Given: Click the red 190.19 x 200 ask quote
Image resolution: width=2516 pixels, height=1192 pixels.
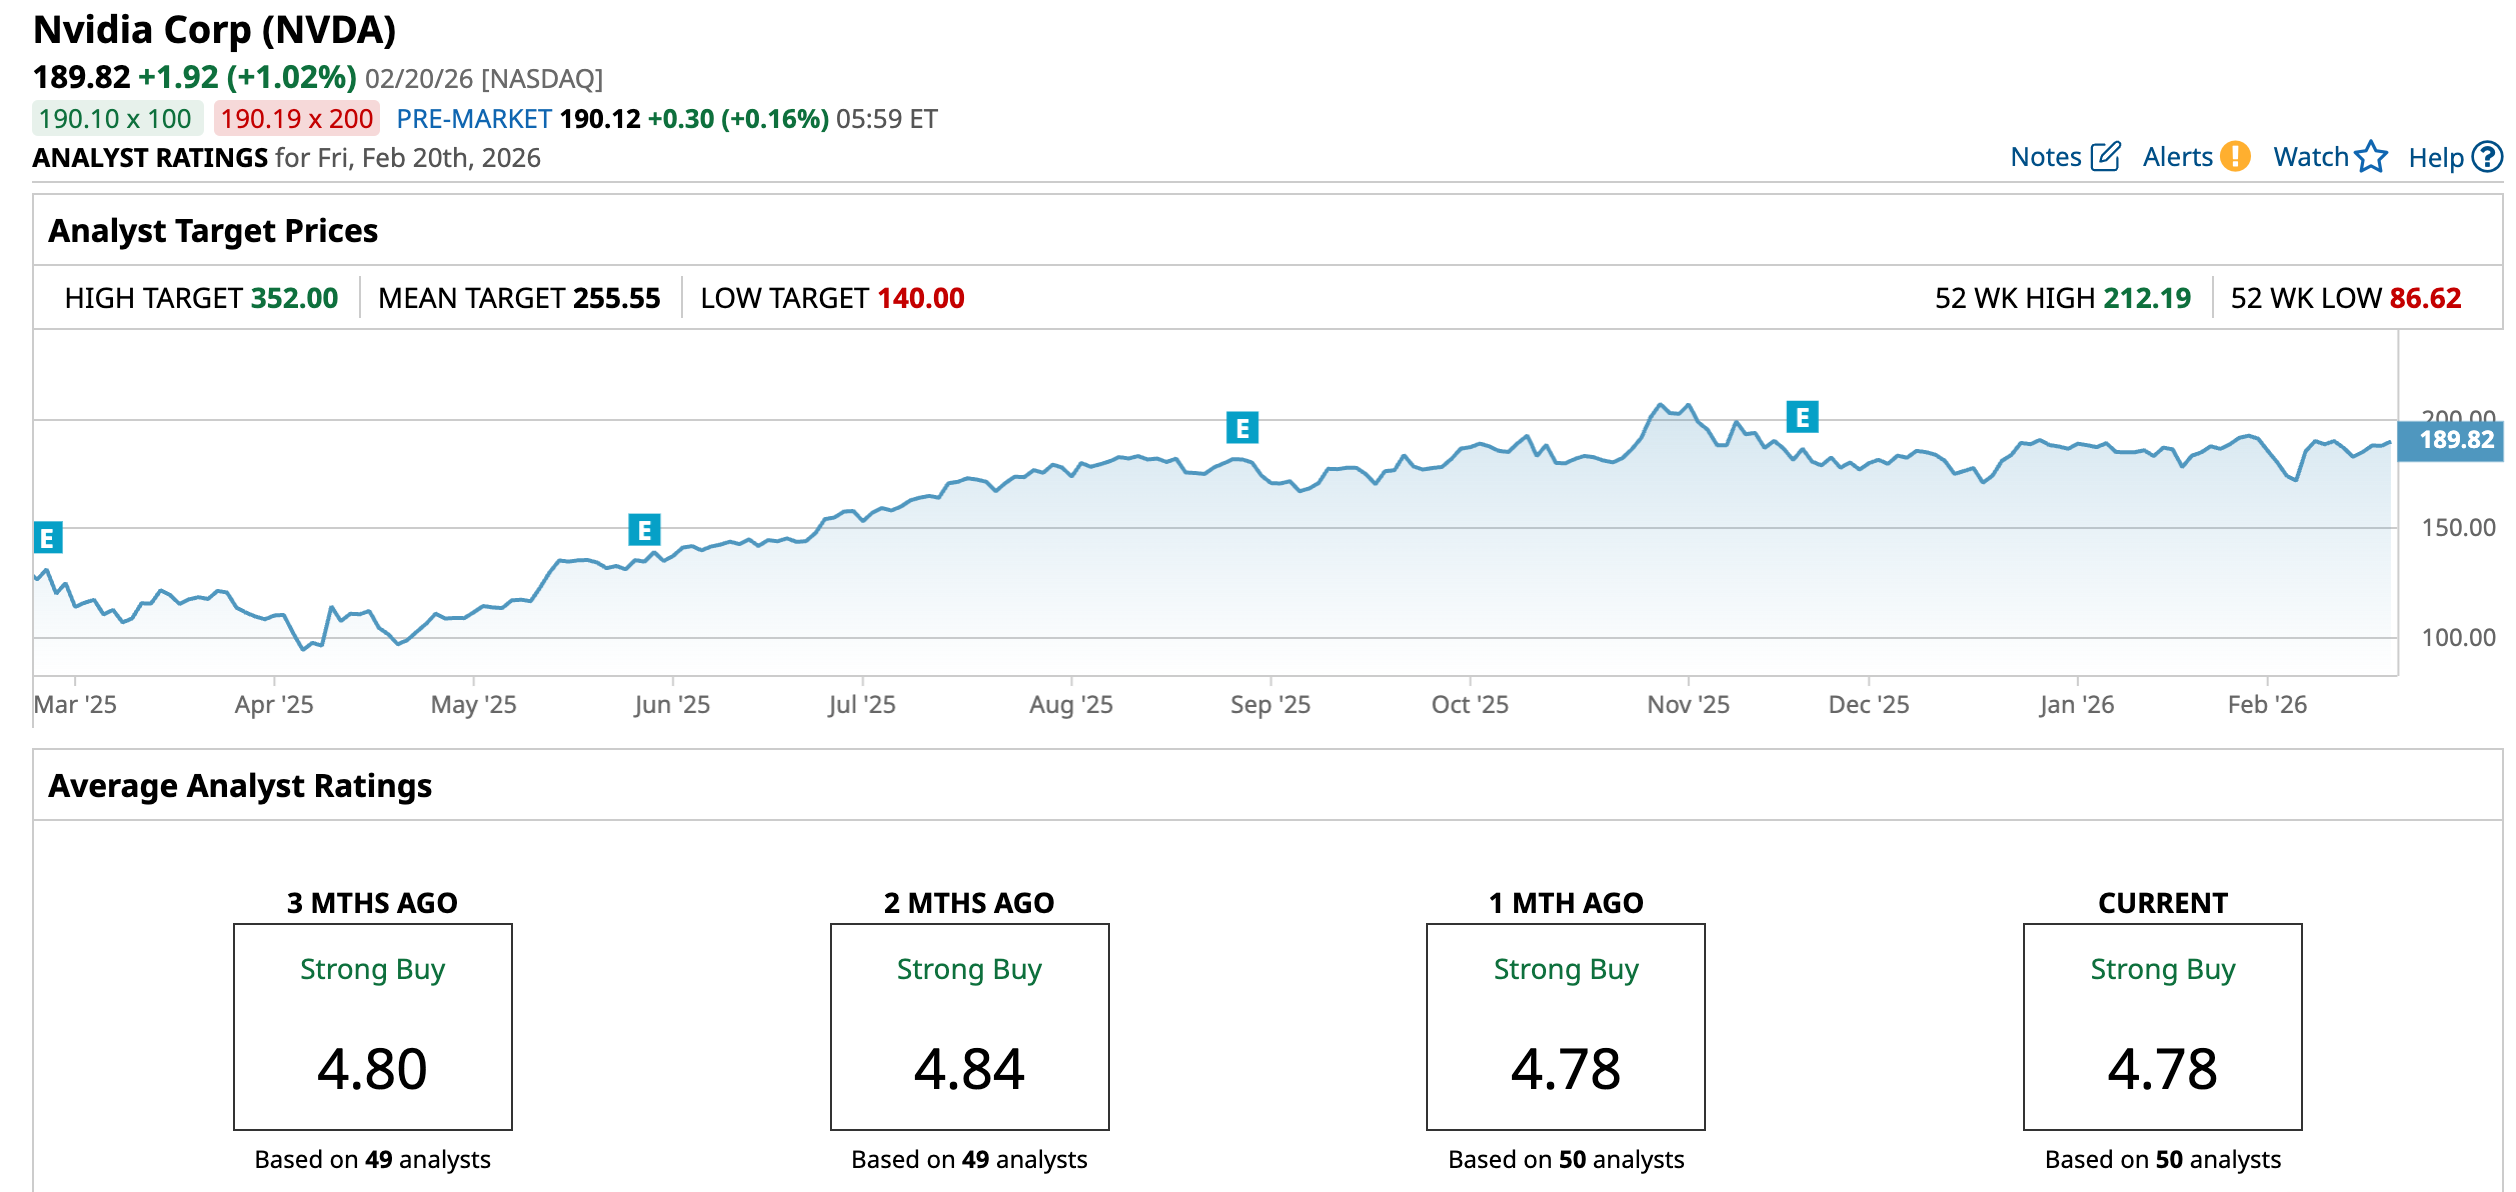Looking at the screenshot, I should pos(296,119).
